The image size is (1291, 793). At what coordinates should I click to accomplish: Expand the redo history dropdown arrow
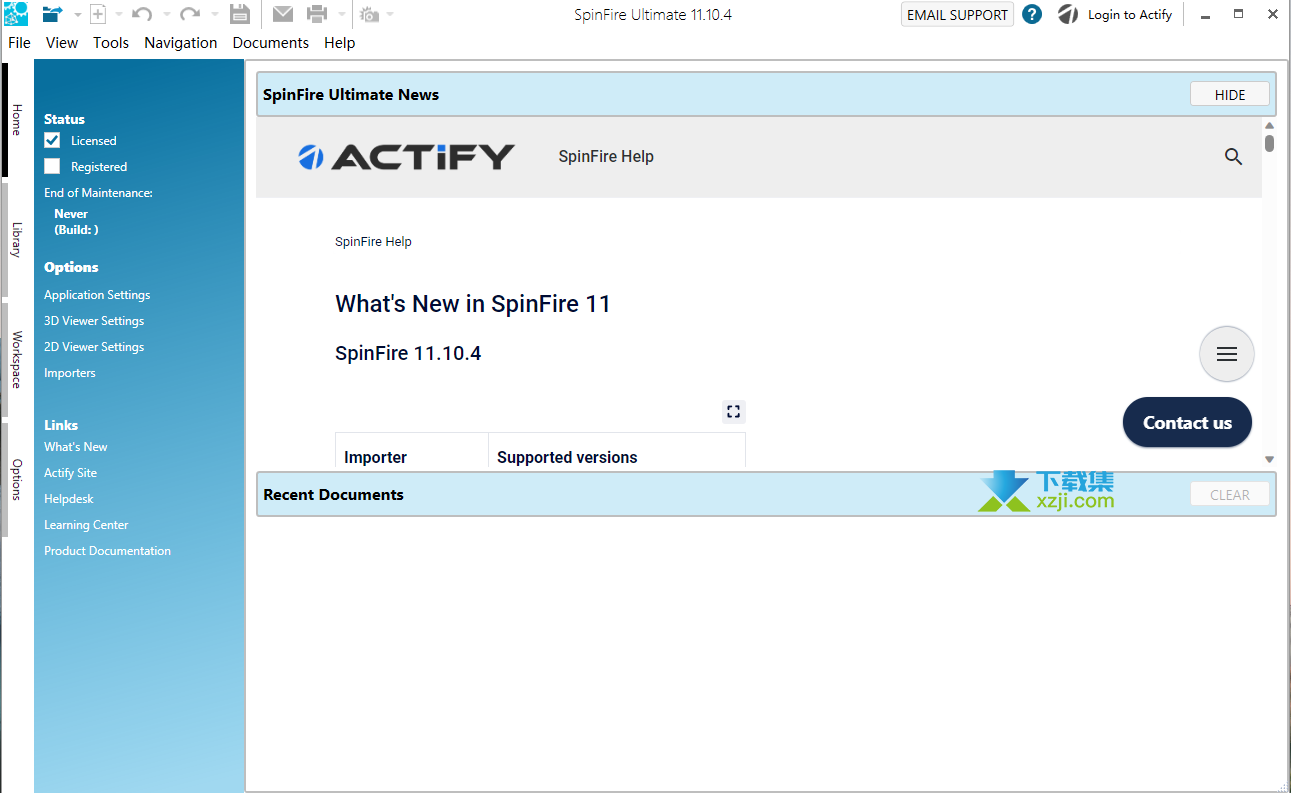(213, 14)
